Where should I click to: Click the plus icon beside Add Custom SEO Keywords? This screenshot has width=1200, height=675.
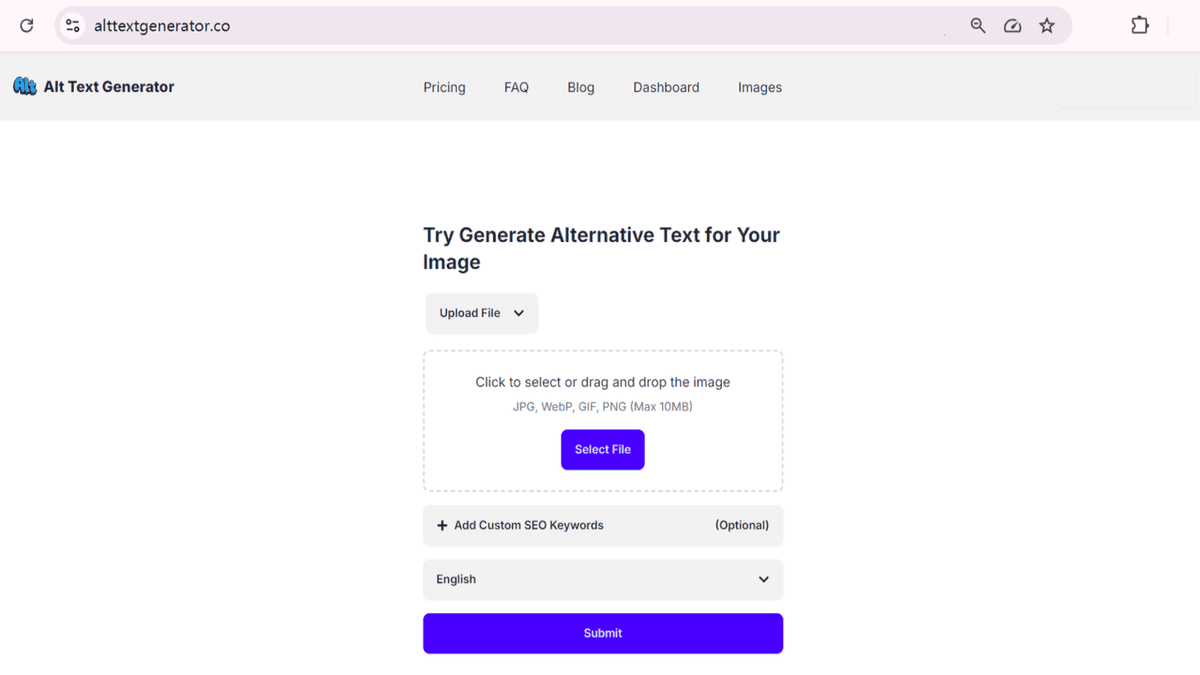click(x=441, y=525)
